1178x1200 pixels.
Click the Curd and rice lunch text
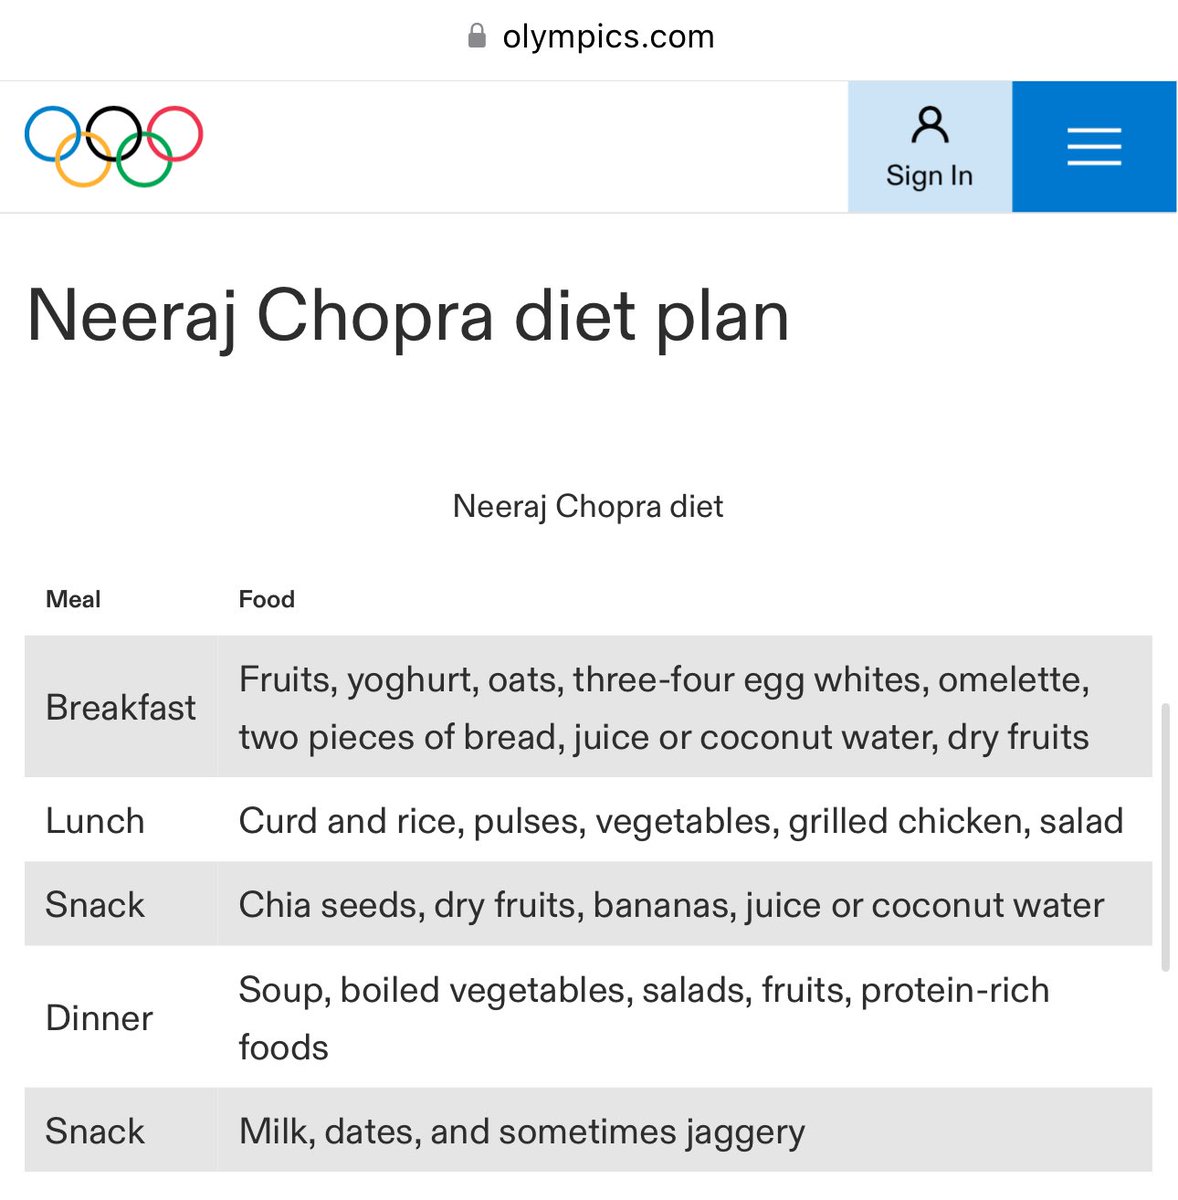[681, 821]
